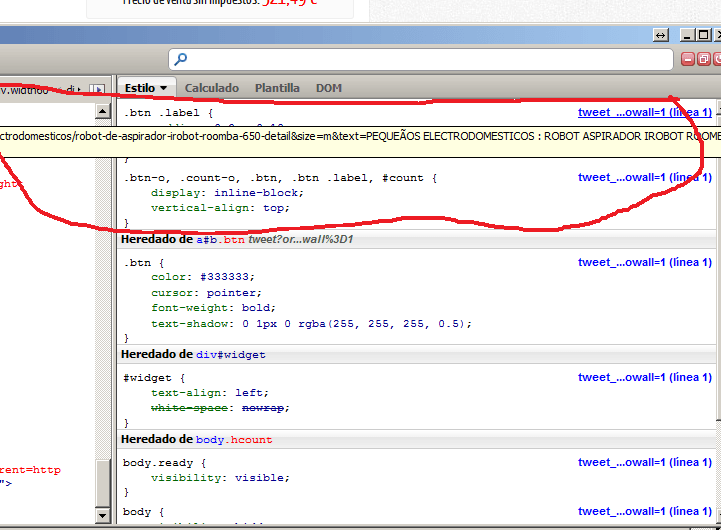
Task: Switch to the Plantilla tab
Action: [277, 88]
